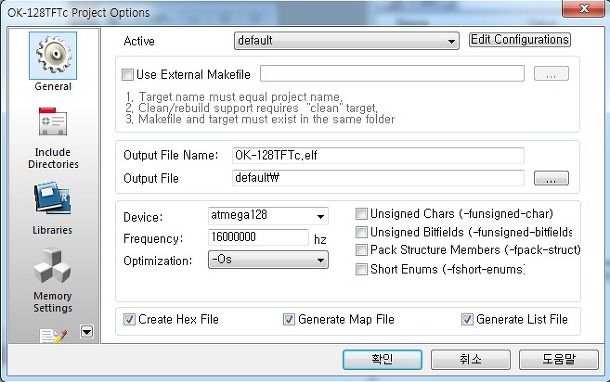Open the Include Directories icon
The height and width of the screenshot is (382, 610).
tap(53, 121)
